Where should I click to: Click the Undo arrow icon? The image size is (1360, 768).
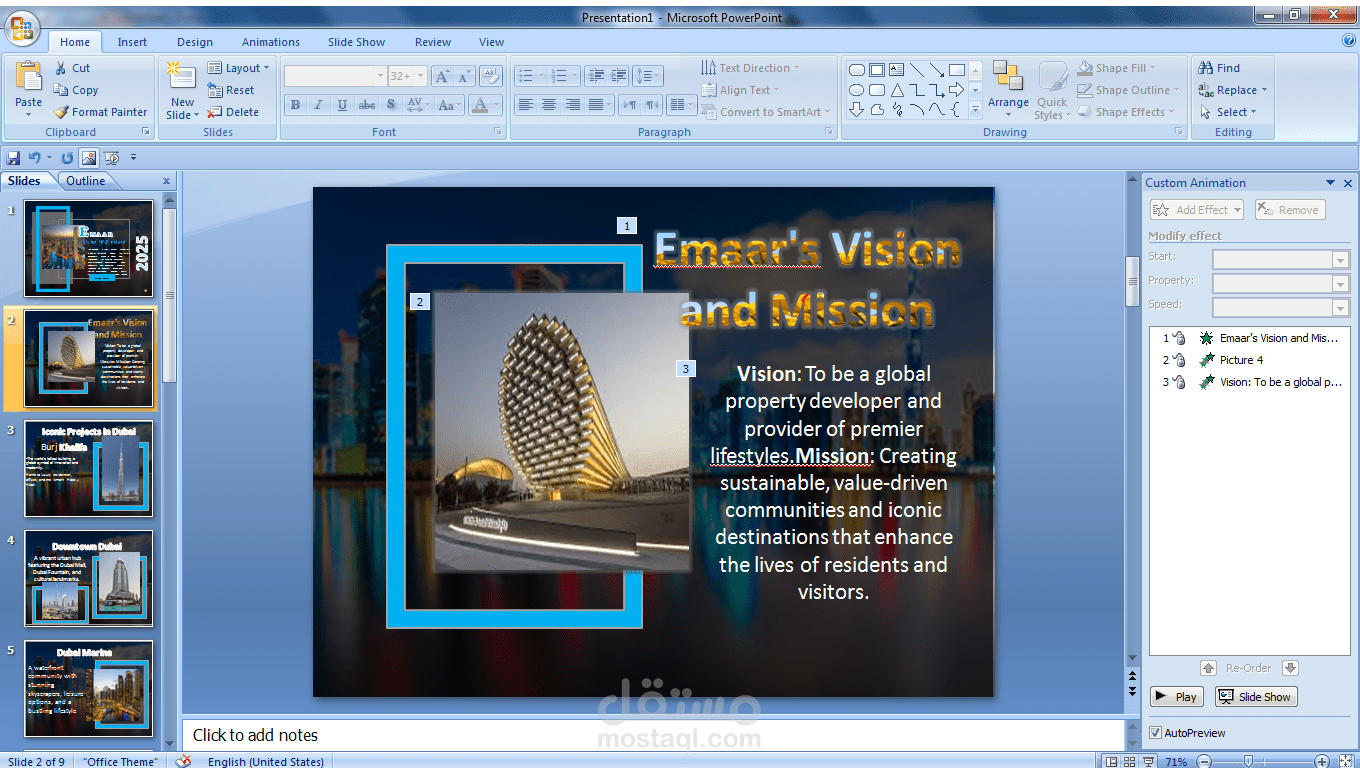(34, 158)
